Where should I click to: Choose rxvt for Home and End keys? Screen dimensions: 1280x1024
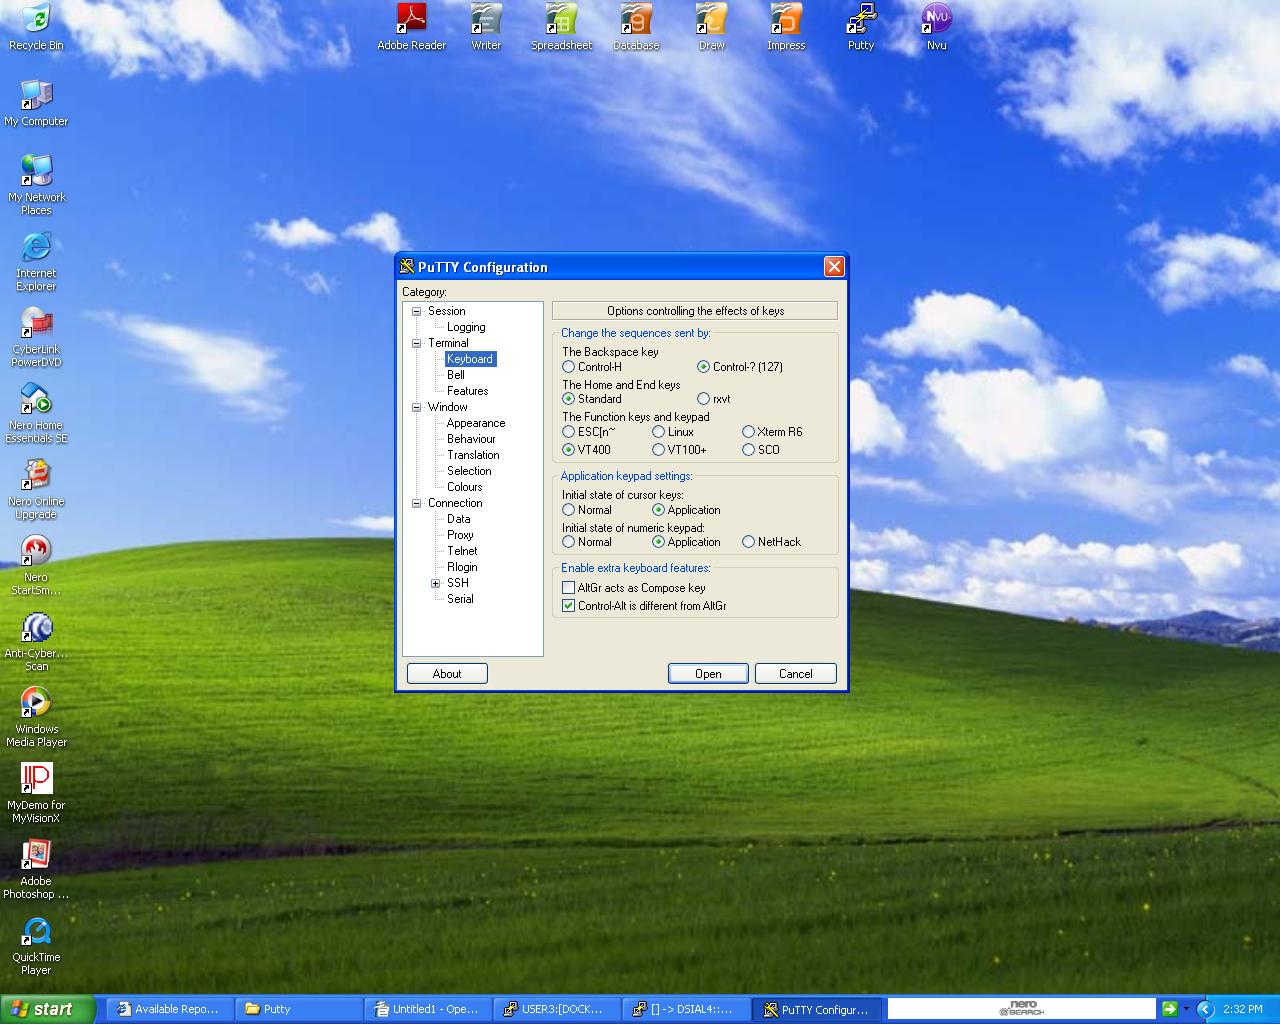pos(714,399)
